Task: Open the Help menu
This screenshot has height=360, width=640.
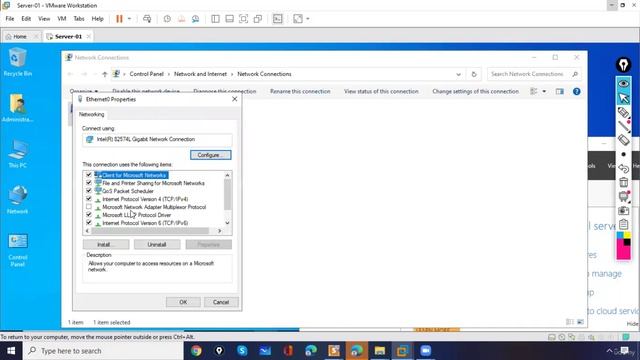Action: (x=97, y=19)
